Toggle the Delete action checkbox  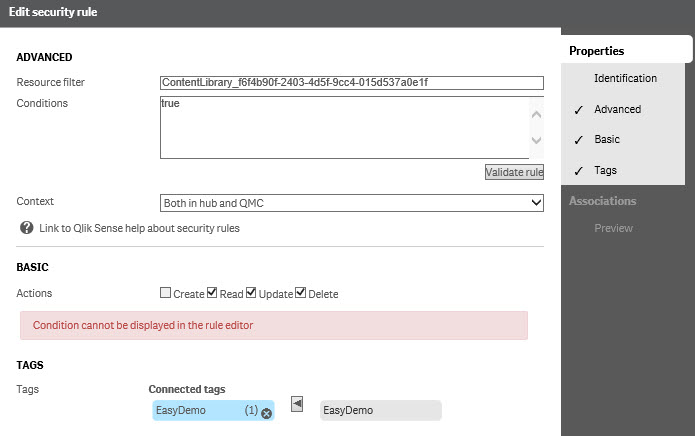[x=301, y=292]
